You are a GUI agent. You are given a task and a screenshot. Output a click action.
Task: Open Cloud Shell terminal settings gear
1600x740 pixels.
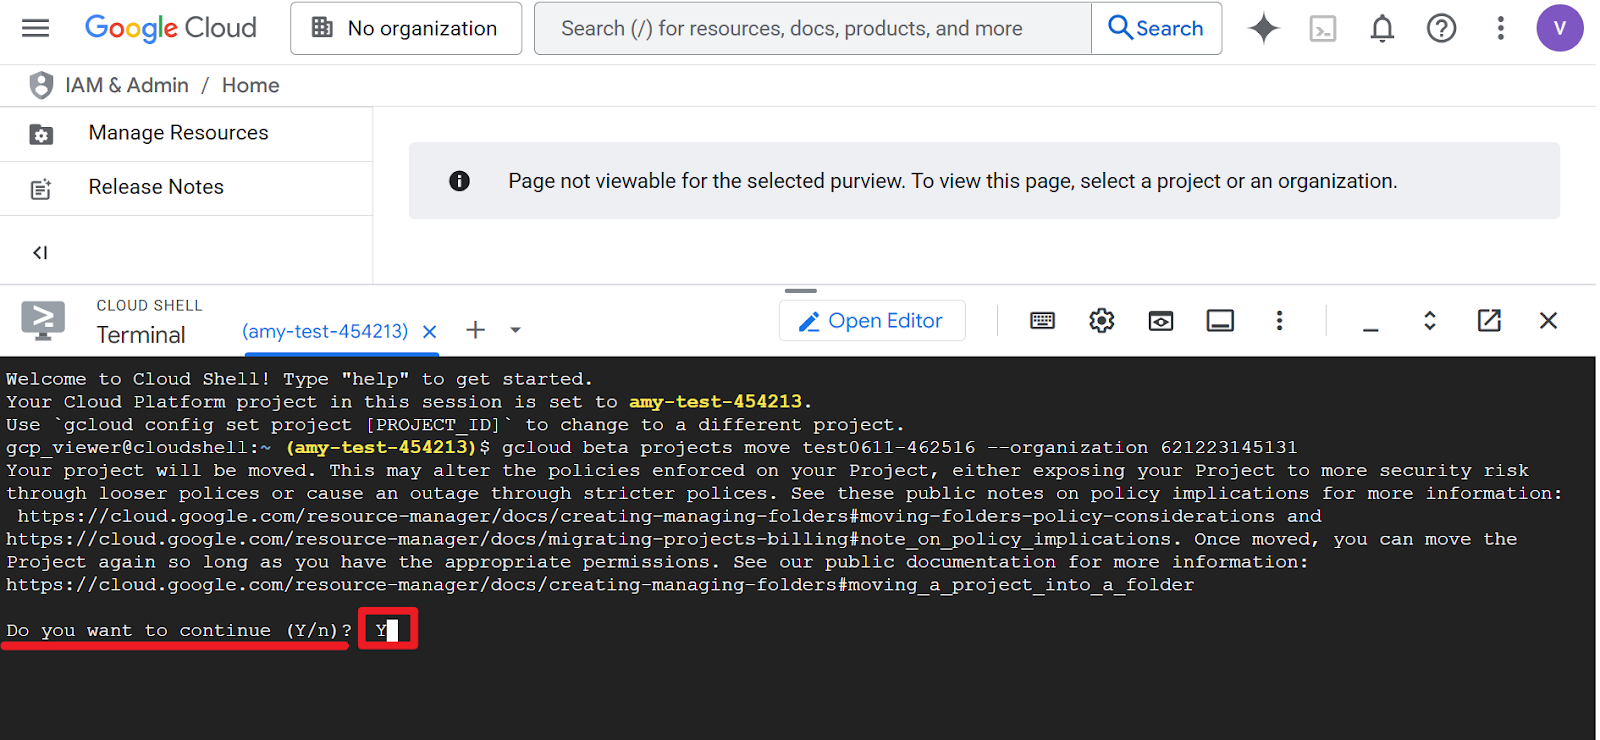tap(1101, 320)
